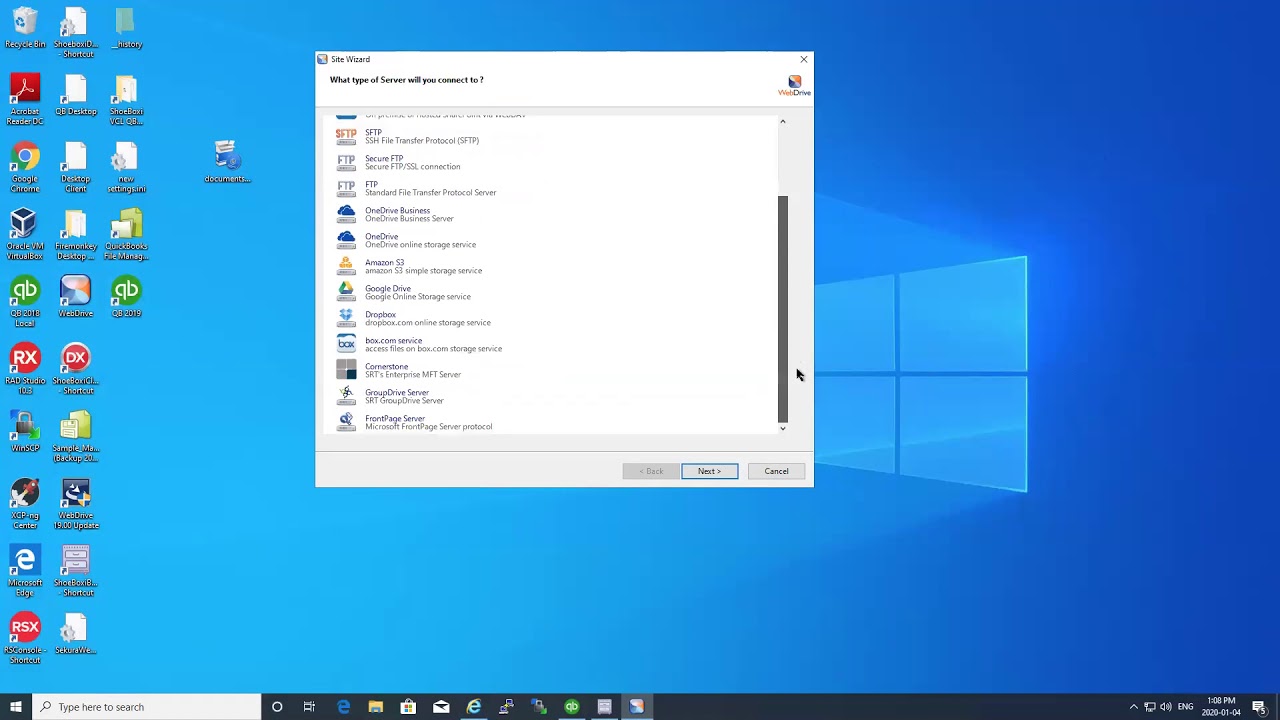Choose the Amazon S3 icon
The image size is (1280, 720).
coord(346,266)
